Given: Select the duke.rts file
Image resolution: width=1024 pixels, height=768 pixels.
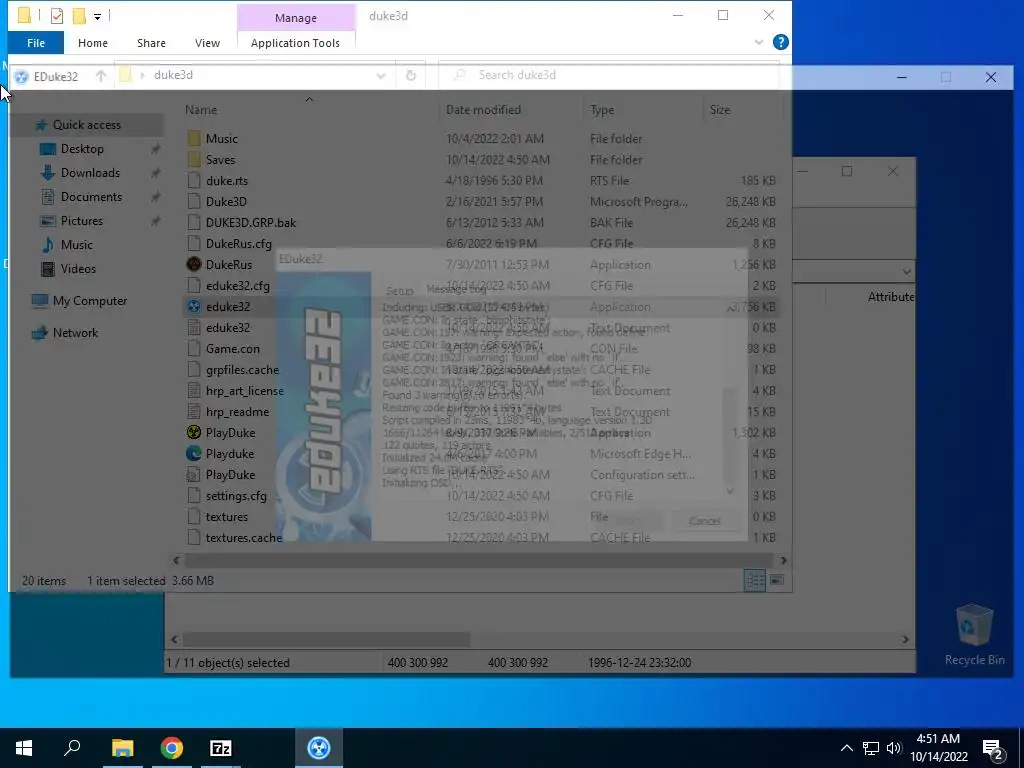Looking at the screenshot, I should coord(227,181).
